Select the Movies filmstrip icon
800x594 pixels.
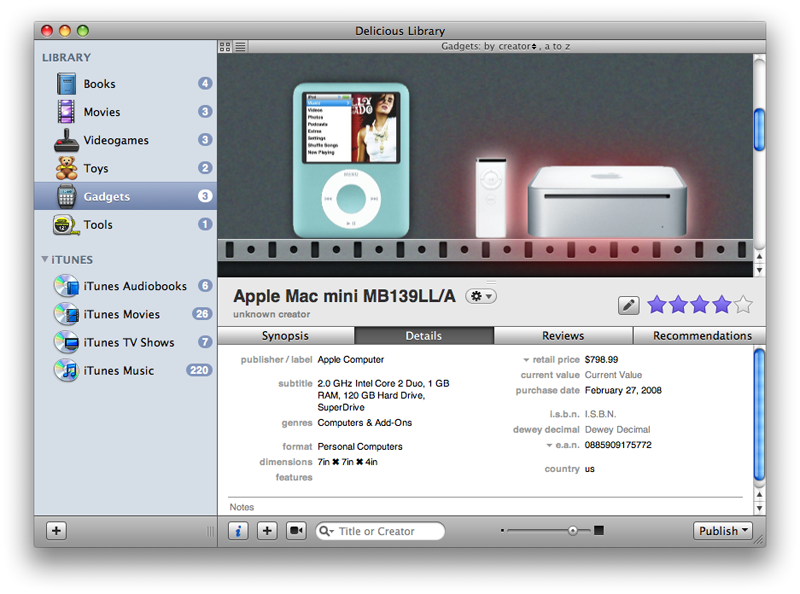pyautogui.click(x=66, y=112)
